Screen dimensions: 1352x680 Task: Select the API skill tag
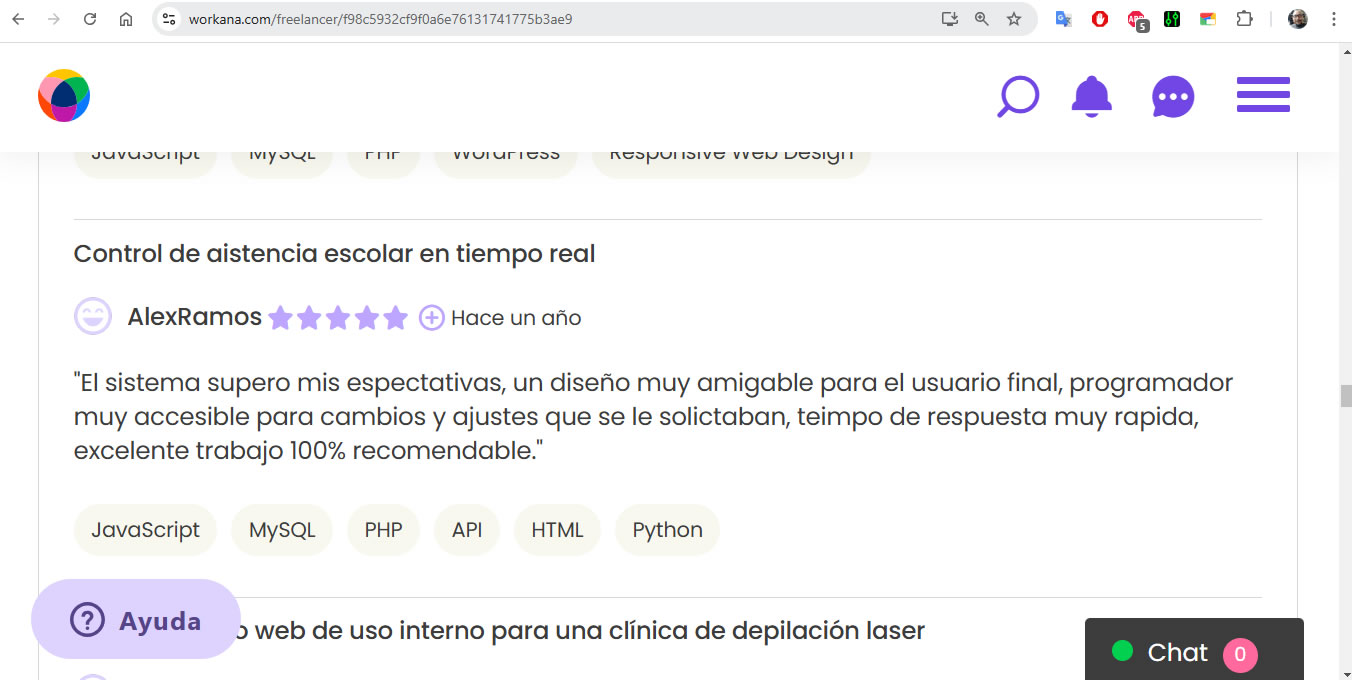click(x=467, y=530)
